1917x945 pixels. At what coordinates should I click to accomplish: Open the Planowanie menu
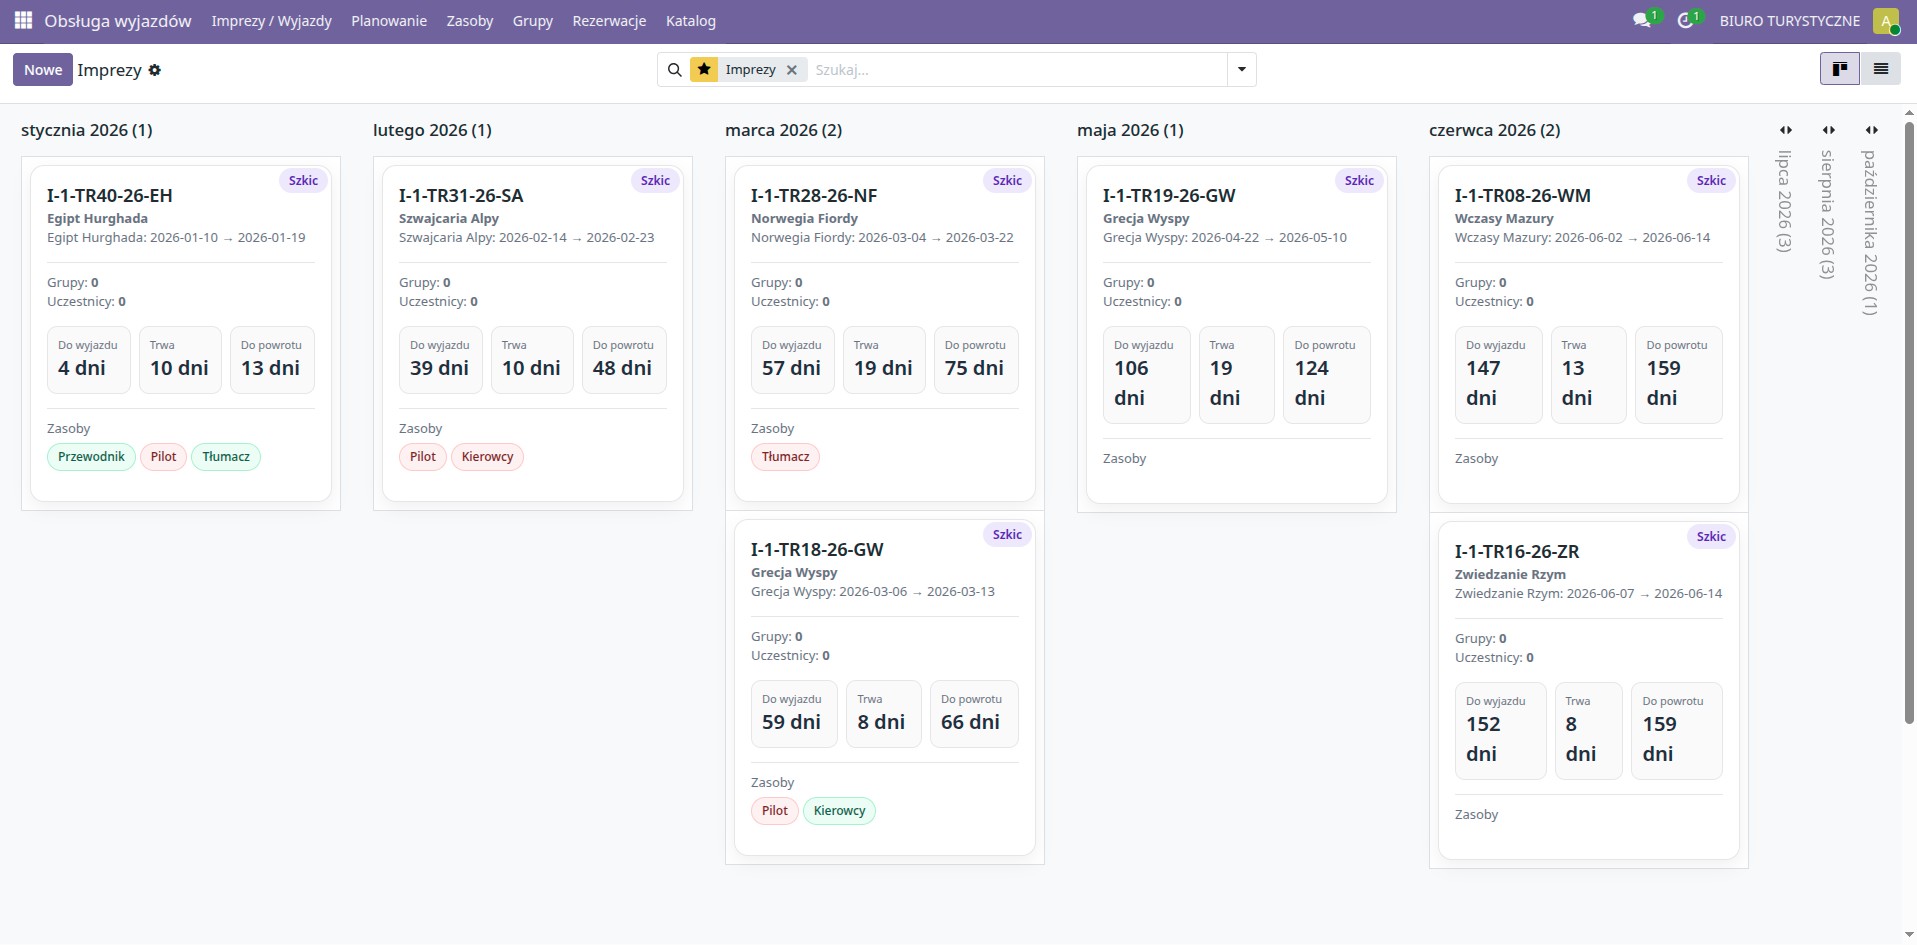coord(388,21)
